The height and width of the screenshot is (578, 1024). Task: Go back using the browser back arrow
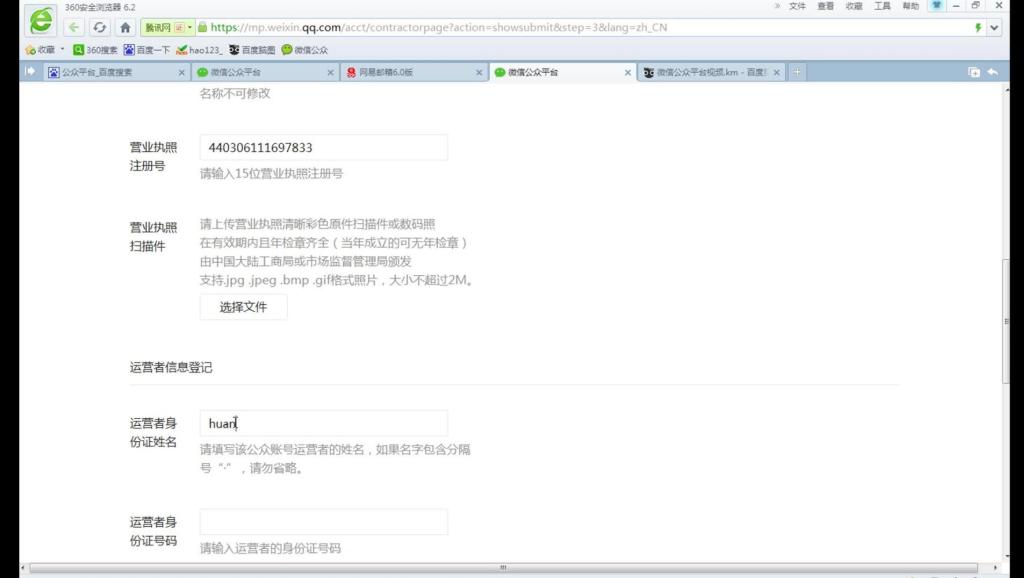(x=74, y=27)
